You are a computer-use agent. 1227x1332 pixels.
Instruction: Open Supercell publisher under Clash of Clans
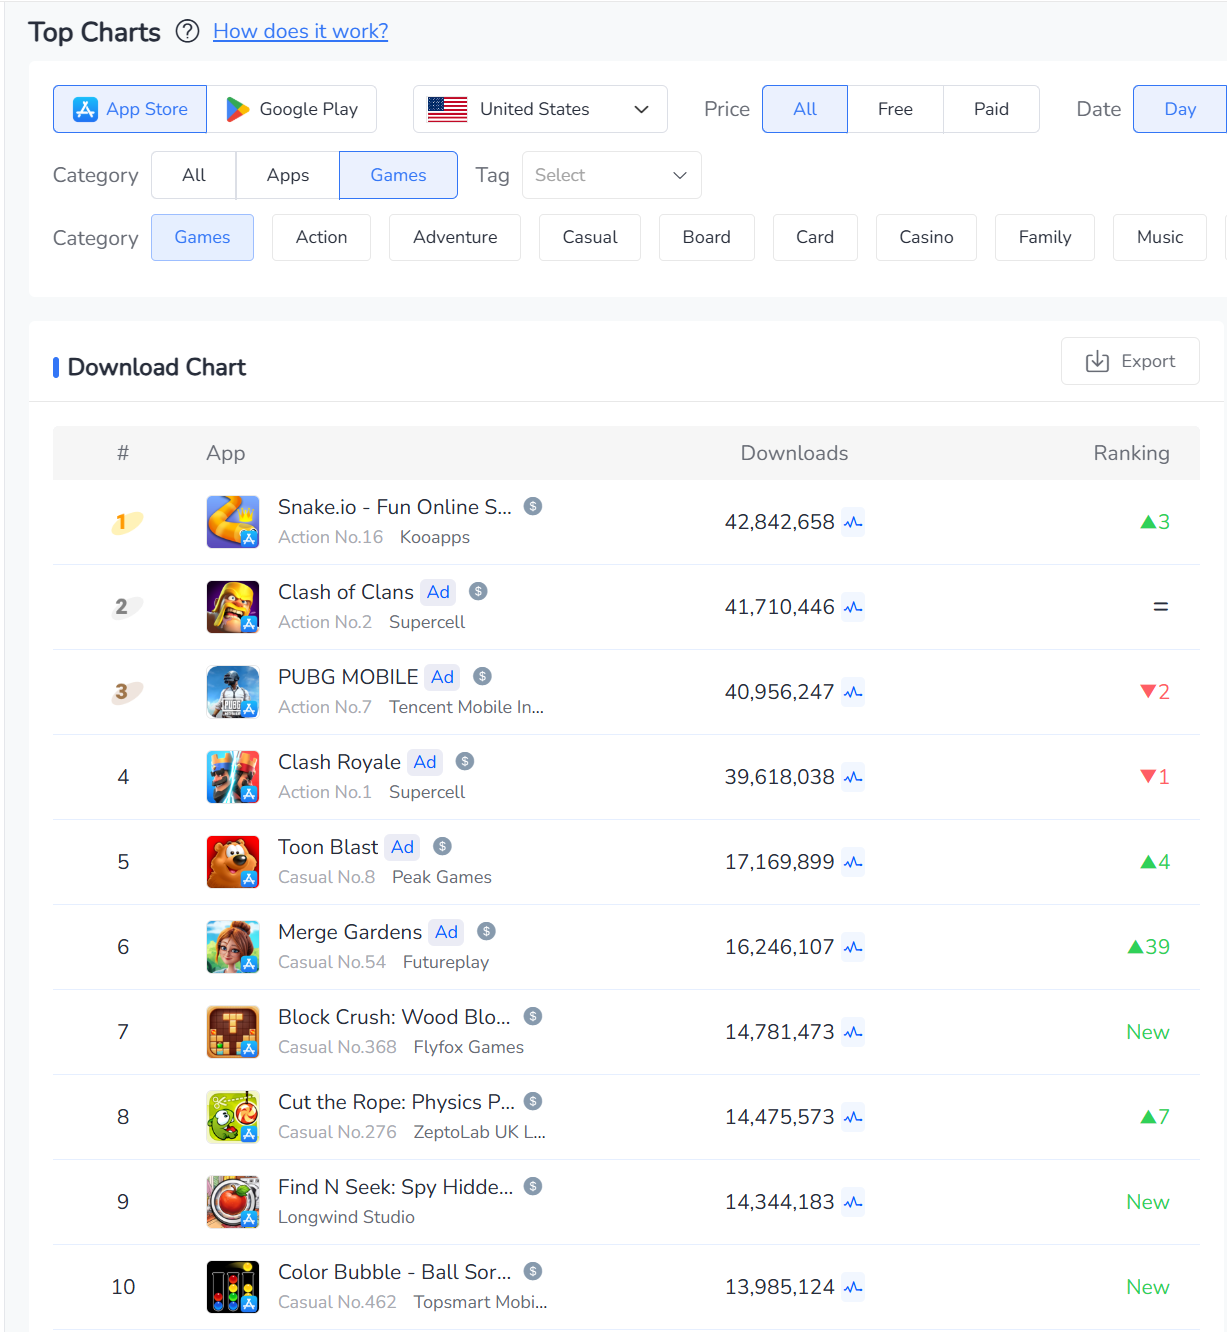427,622
